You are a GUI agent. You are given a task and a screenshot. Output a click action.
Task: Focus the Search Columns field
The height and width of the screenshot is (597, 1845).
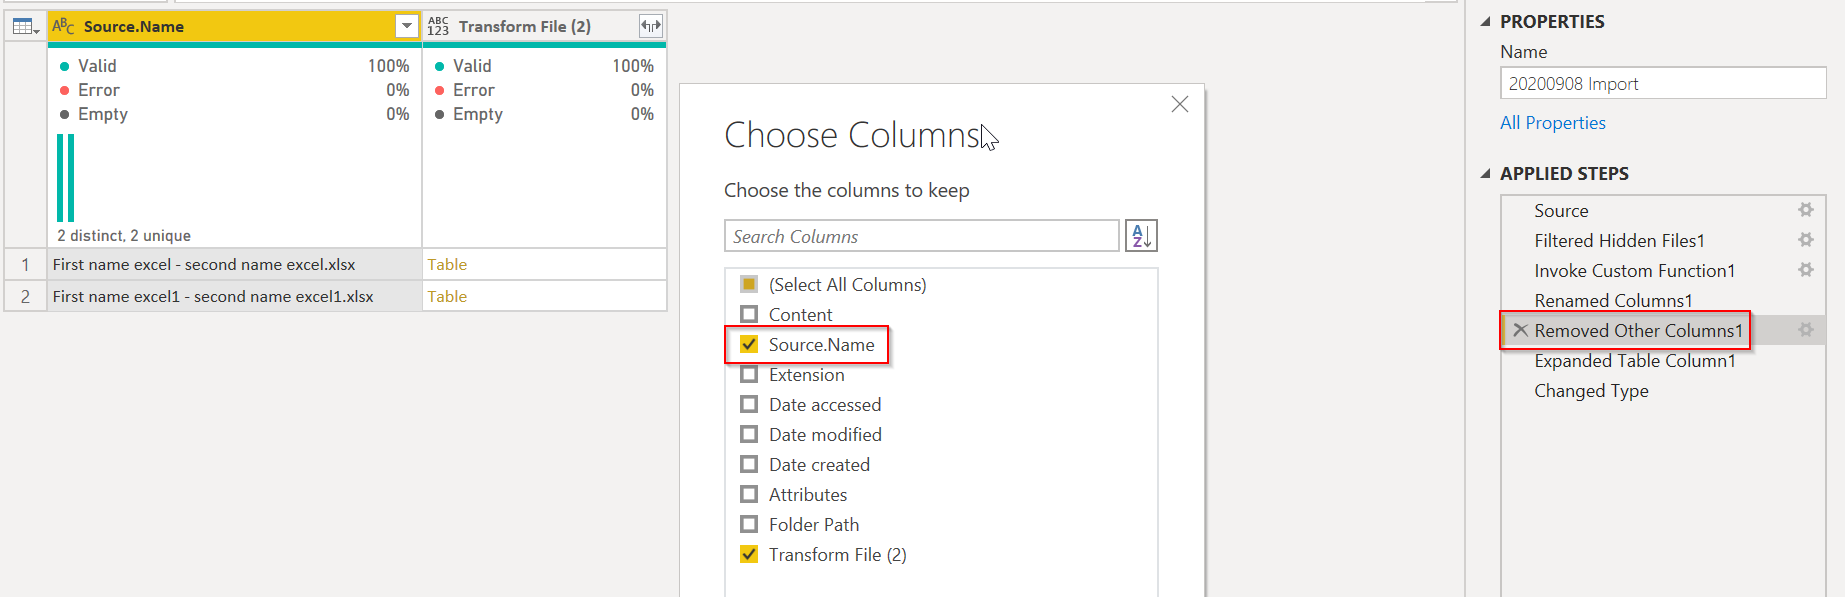[x=921, y=236]
